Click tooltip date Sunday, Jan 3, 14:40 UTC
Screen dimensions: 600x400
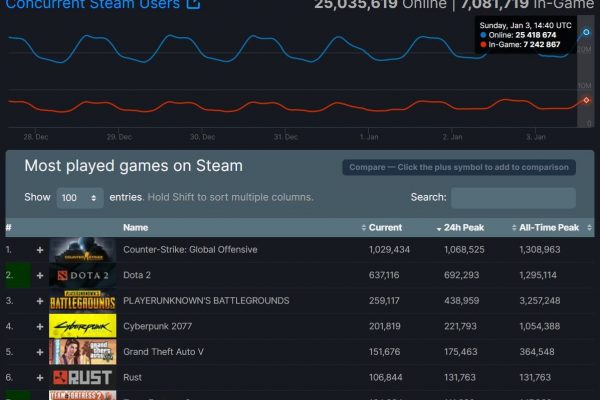click(525, 26)
